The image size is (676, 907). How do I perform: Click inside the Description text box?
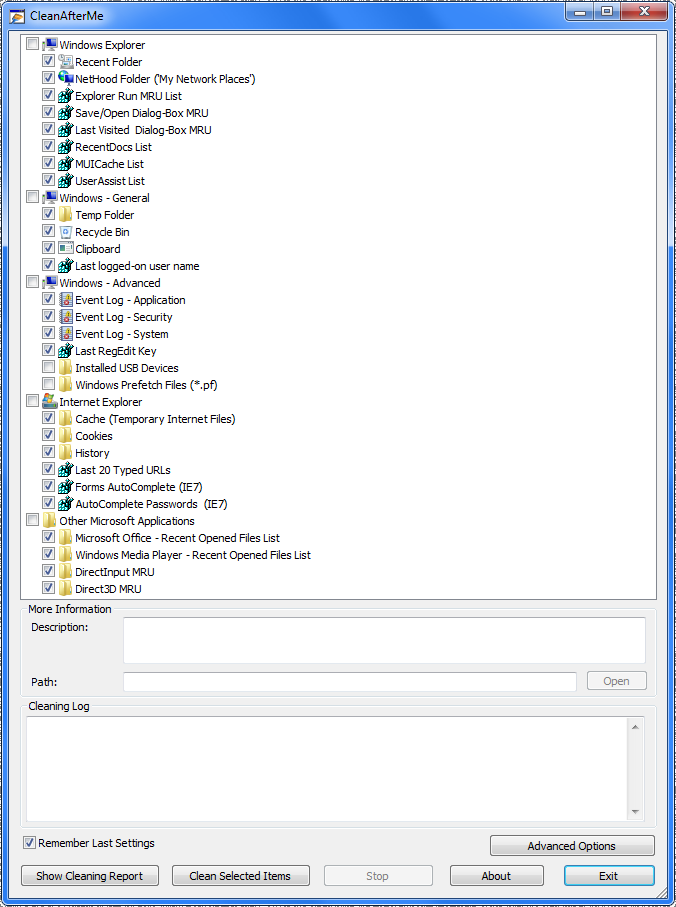384,640
